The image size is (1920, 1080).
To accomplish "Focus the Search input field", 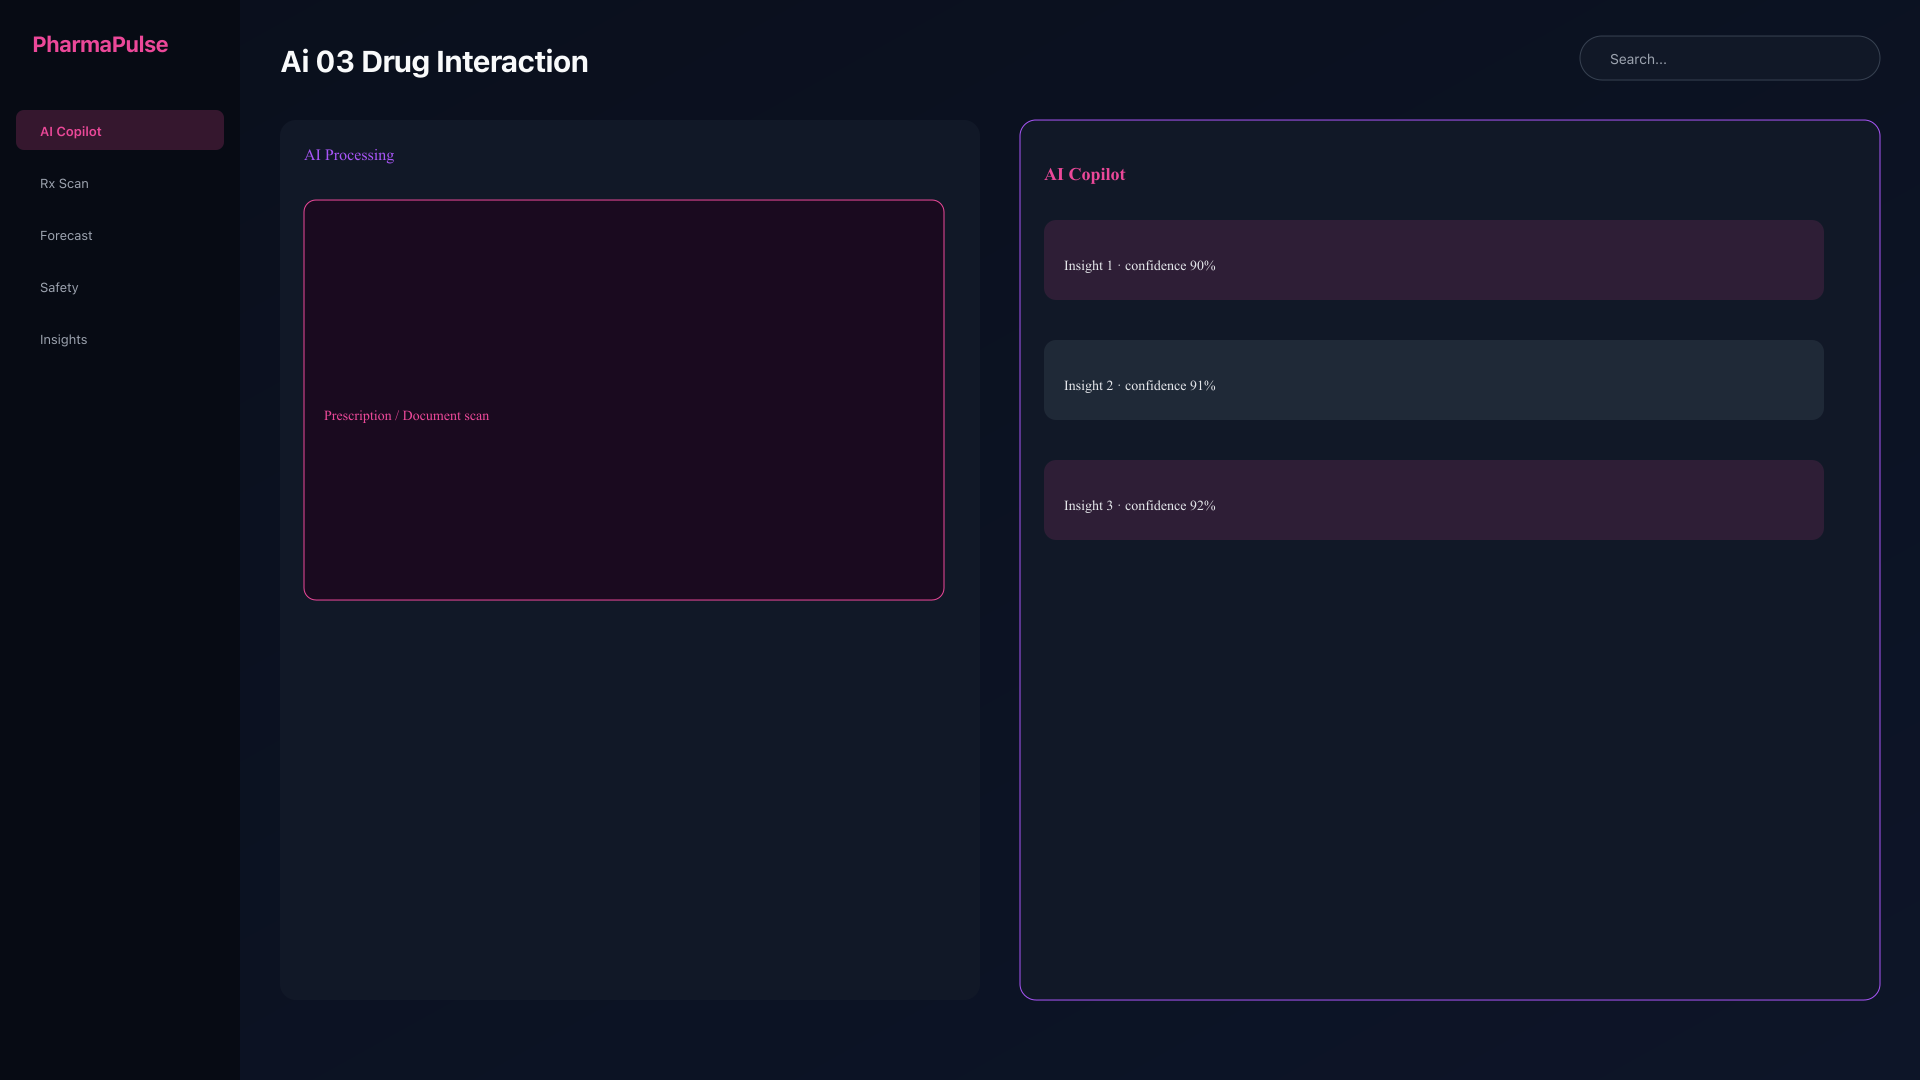I will (x=1729, y=58).
